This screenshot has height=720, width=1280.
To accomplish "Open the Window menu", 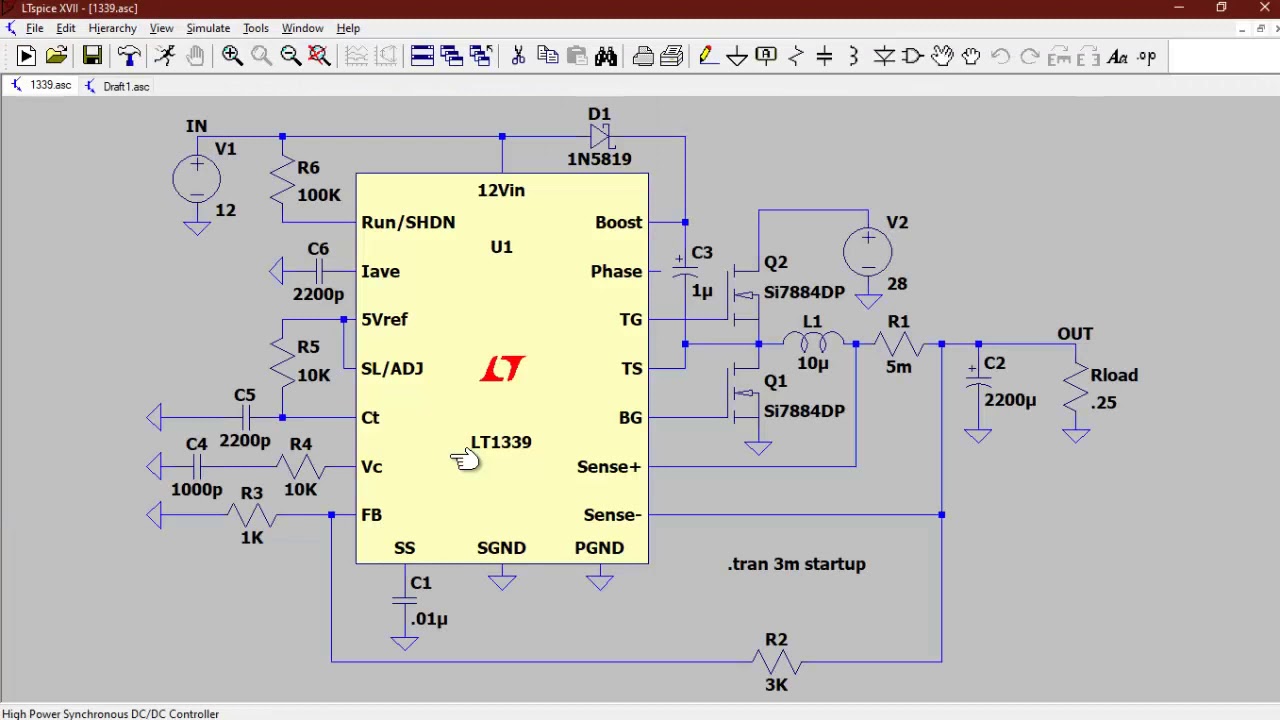I will click(302, 28).
